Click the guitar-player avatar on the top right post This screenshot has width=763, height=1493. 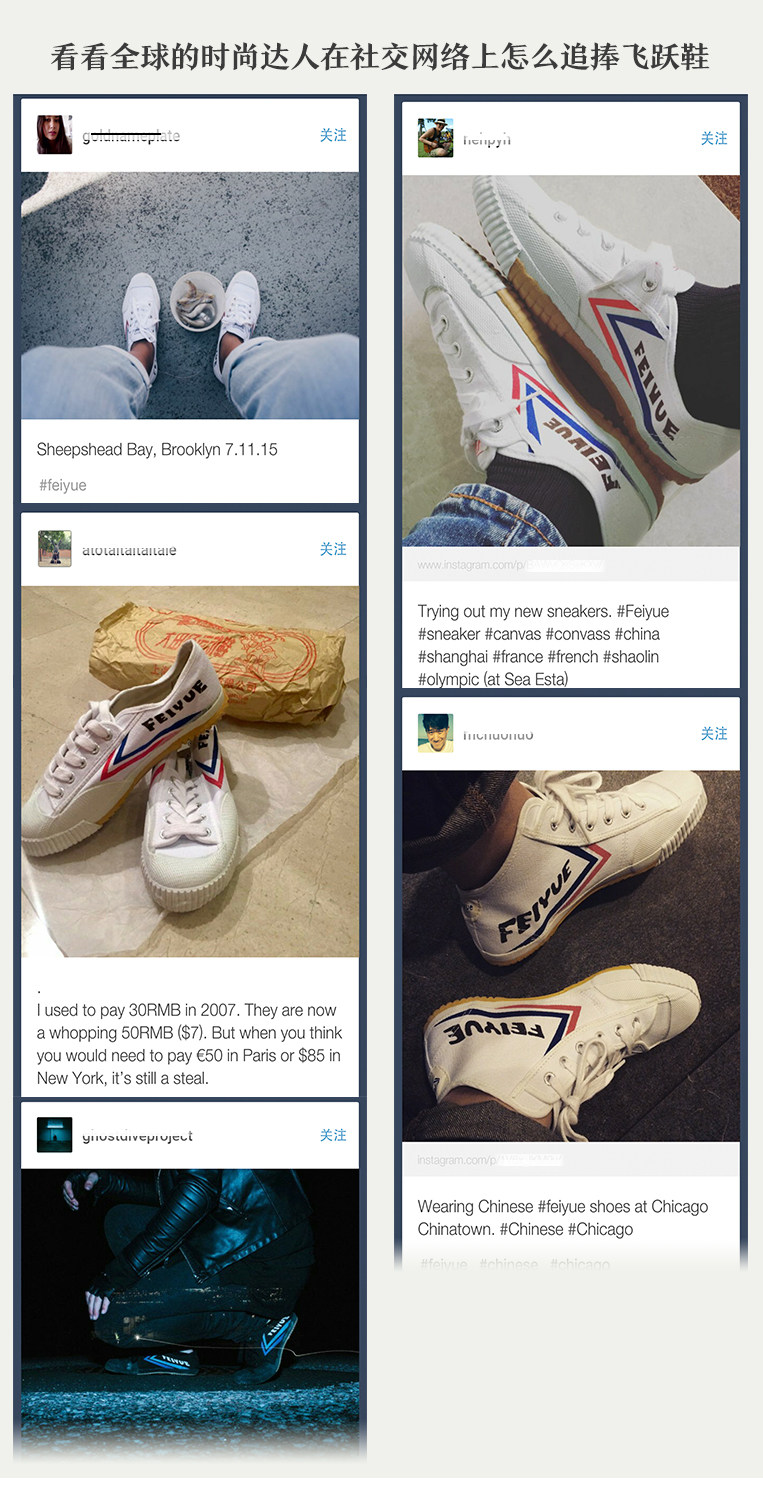(435, 138)
